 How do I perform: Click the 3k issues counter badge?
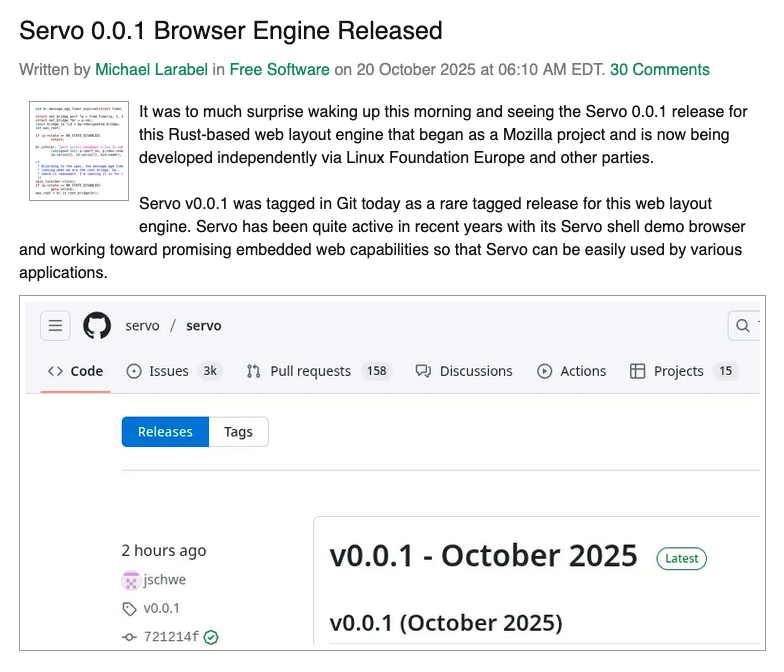210,371
